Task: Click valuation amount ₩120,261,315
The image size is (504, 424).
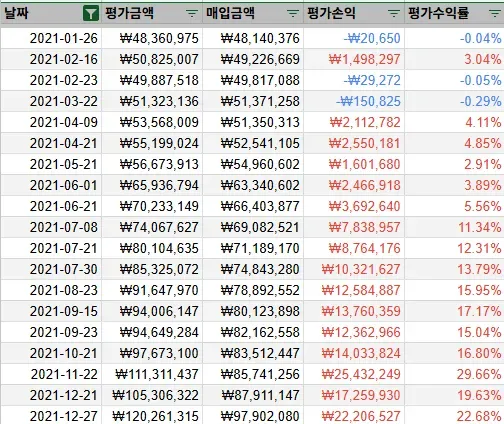Action: [156, 416]
